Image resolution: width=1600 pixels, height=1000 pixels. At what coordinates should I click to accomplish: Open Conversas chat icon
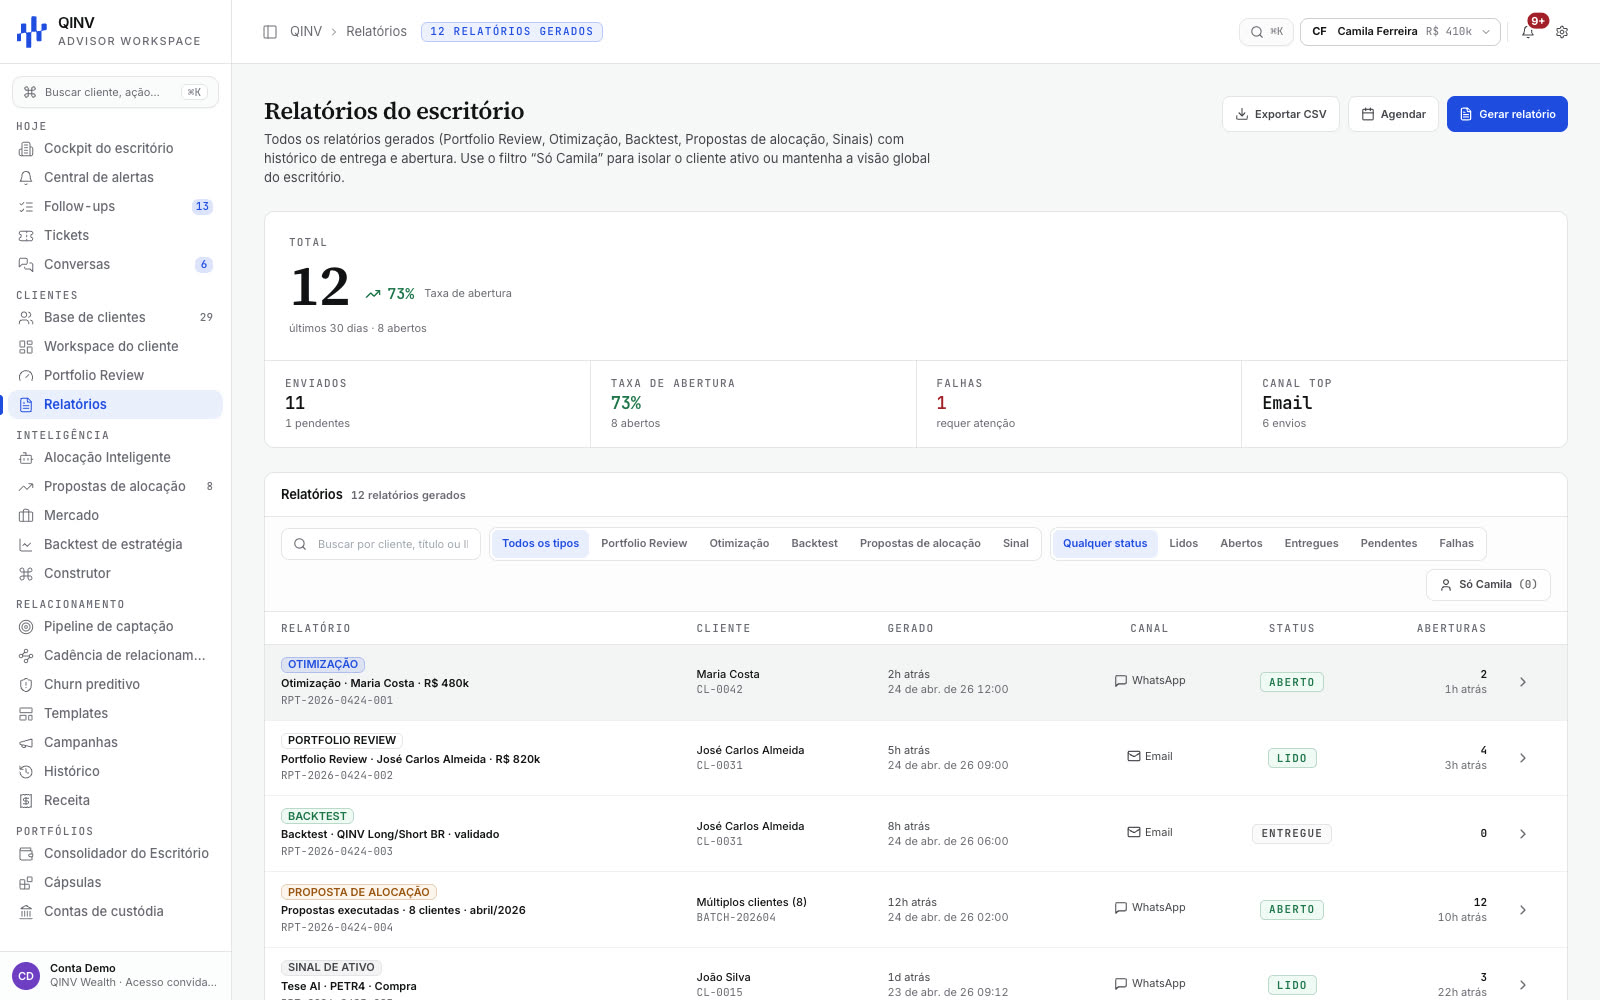pos(26,265)
